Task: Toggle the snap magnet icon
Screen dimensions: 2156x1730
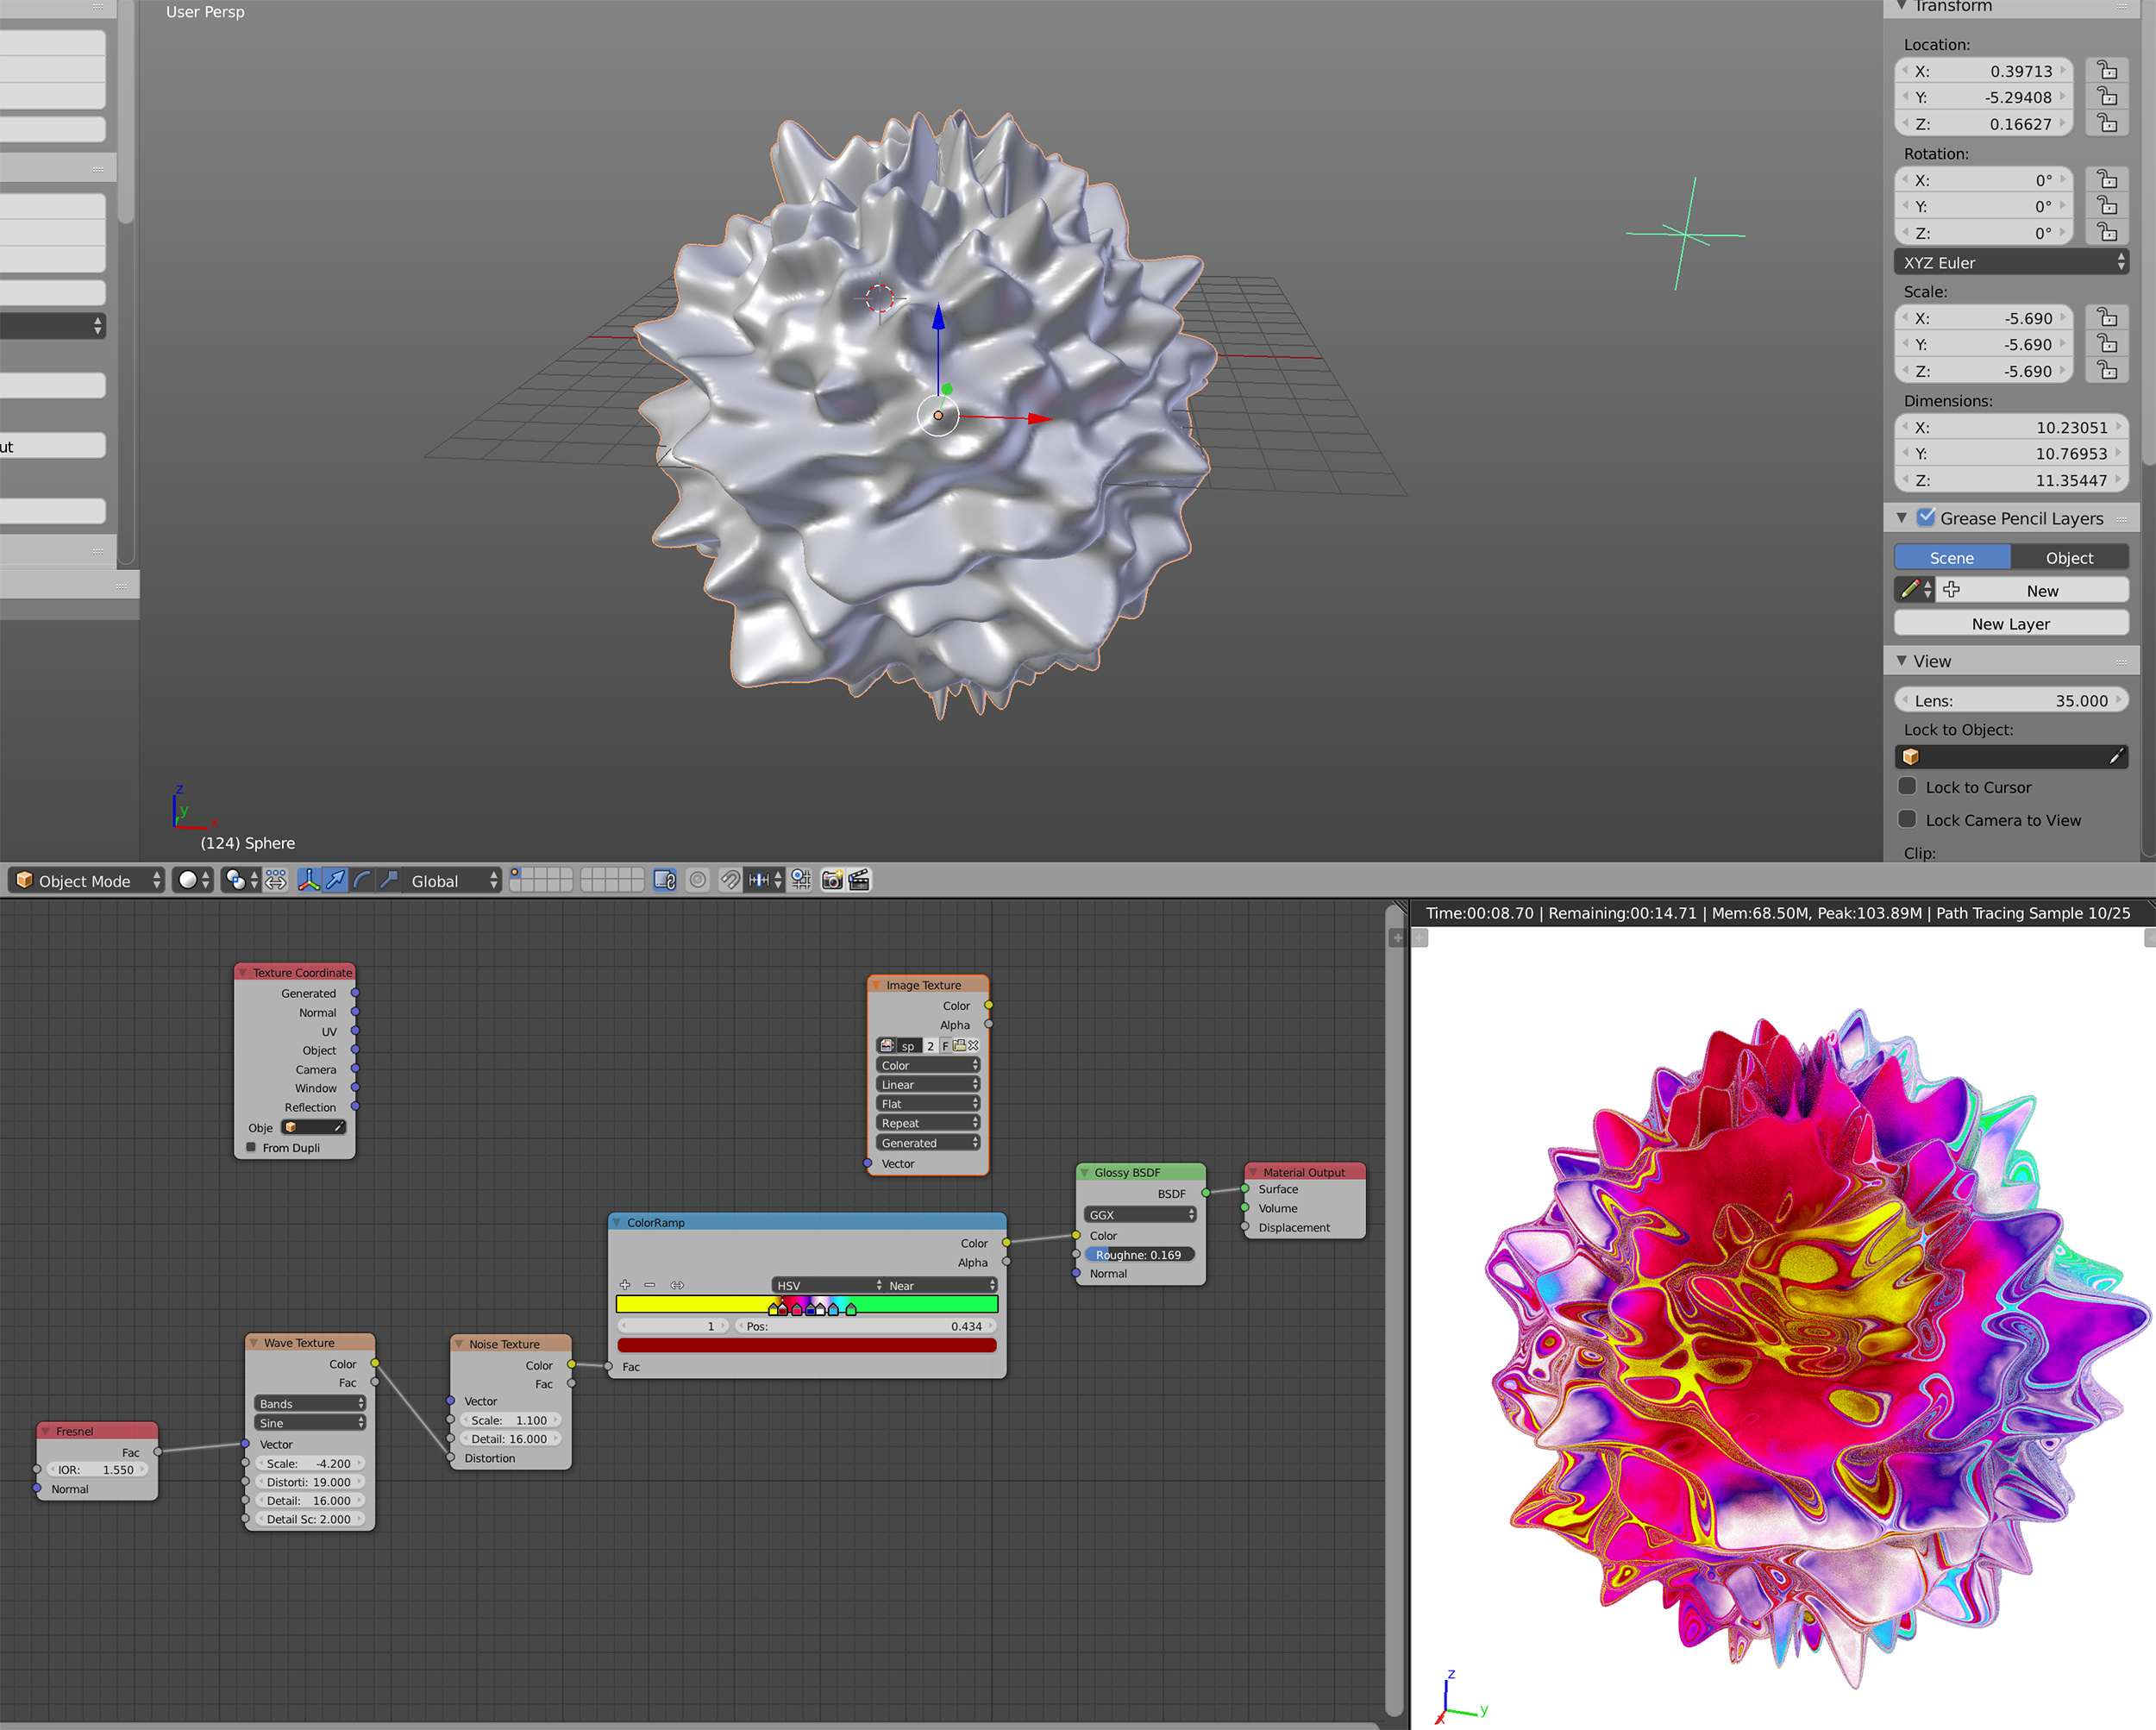Action: click(730, 880)
